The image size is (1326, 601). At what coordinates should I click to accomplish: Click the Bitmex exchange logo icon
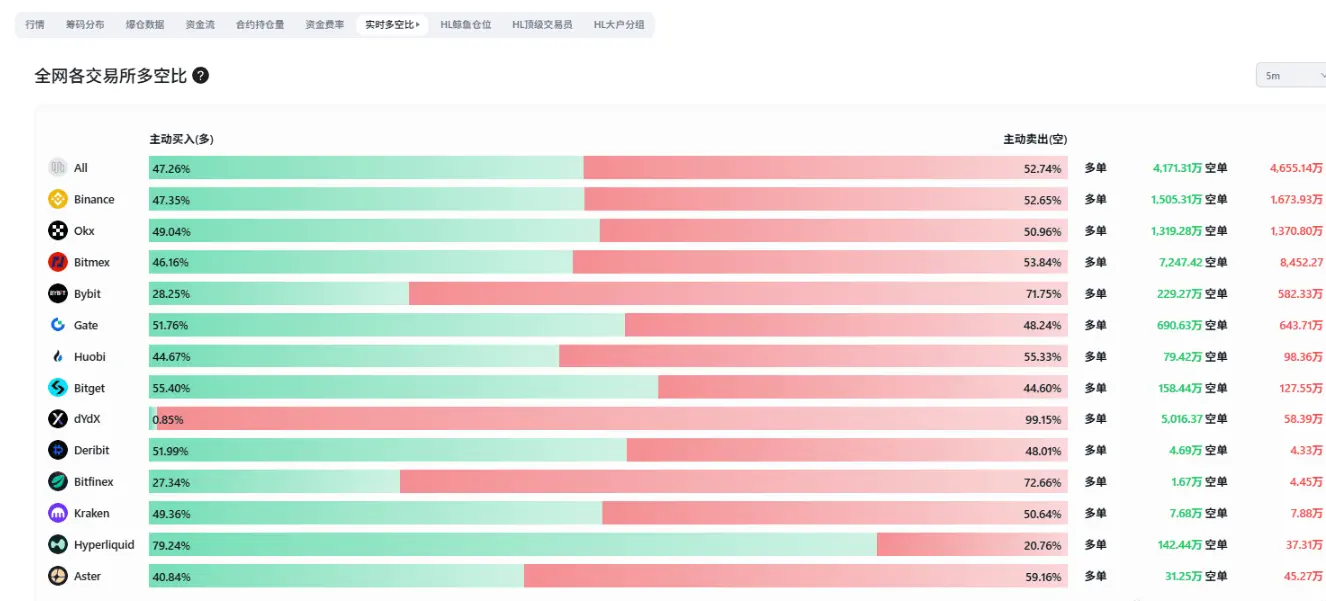(x=58, y=262)
